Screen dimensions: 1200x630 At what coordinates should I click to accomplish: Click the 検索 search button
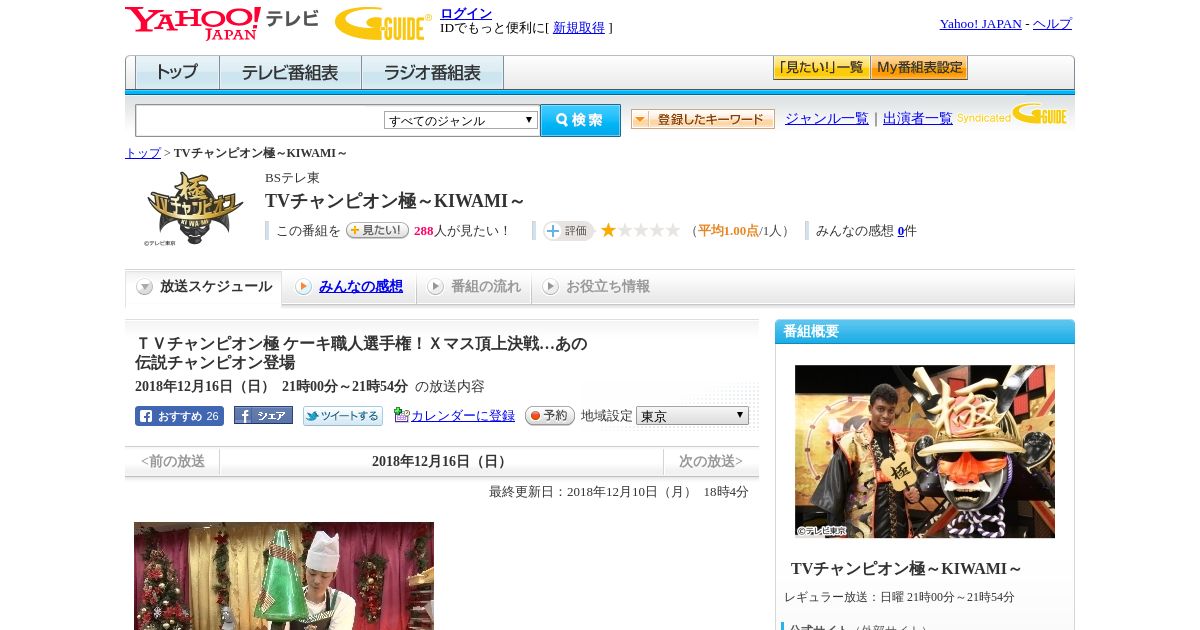tap(580, 120)
